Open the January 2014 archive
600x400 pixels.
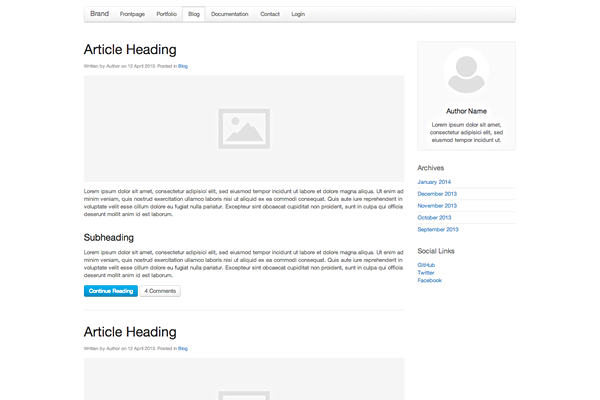pos(434,182)
